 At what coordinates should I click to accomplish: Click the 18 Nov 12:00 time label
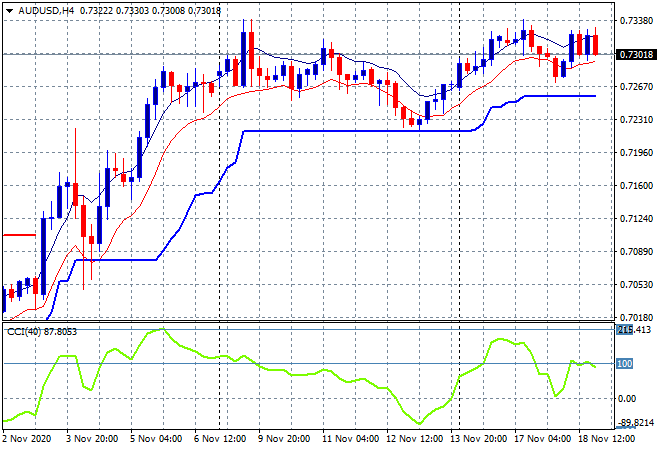[x=606, y=439]
